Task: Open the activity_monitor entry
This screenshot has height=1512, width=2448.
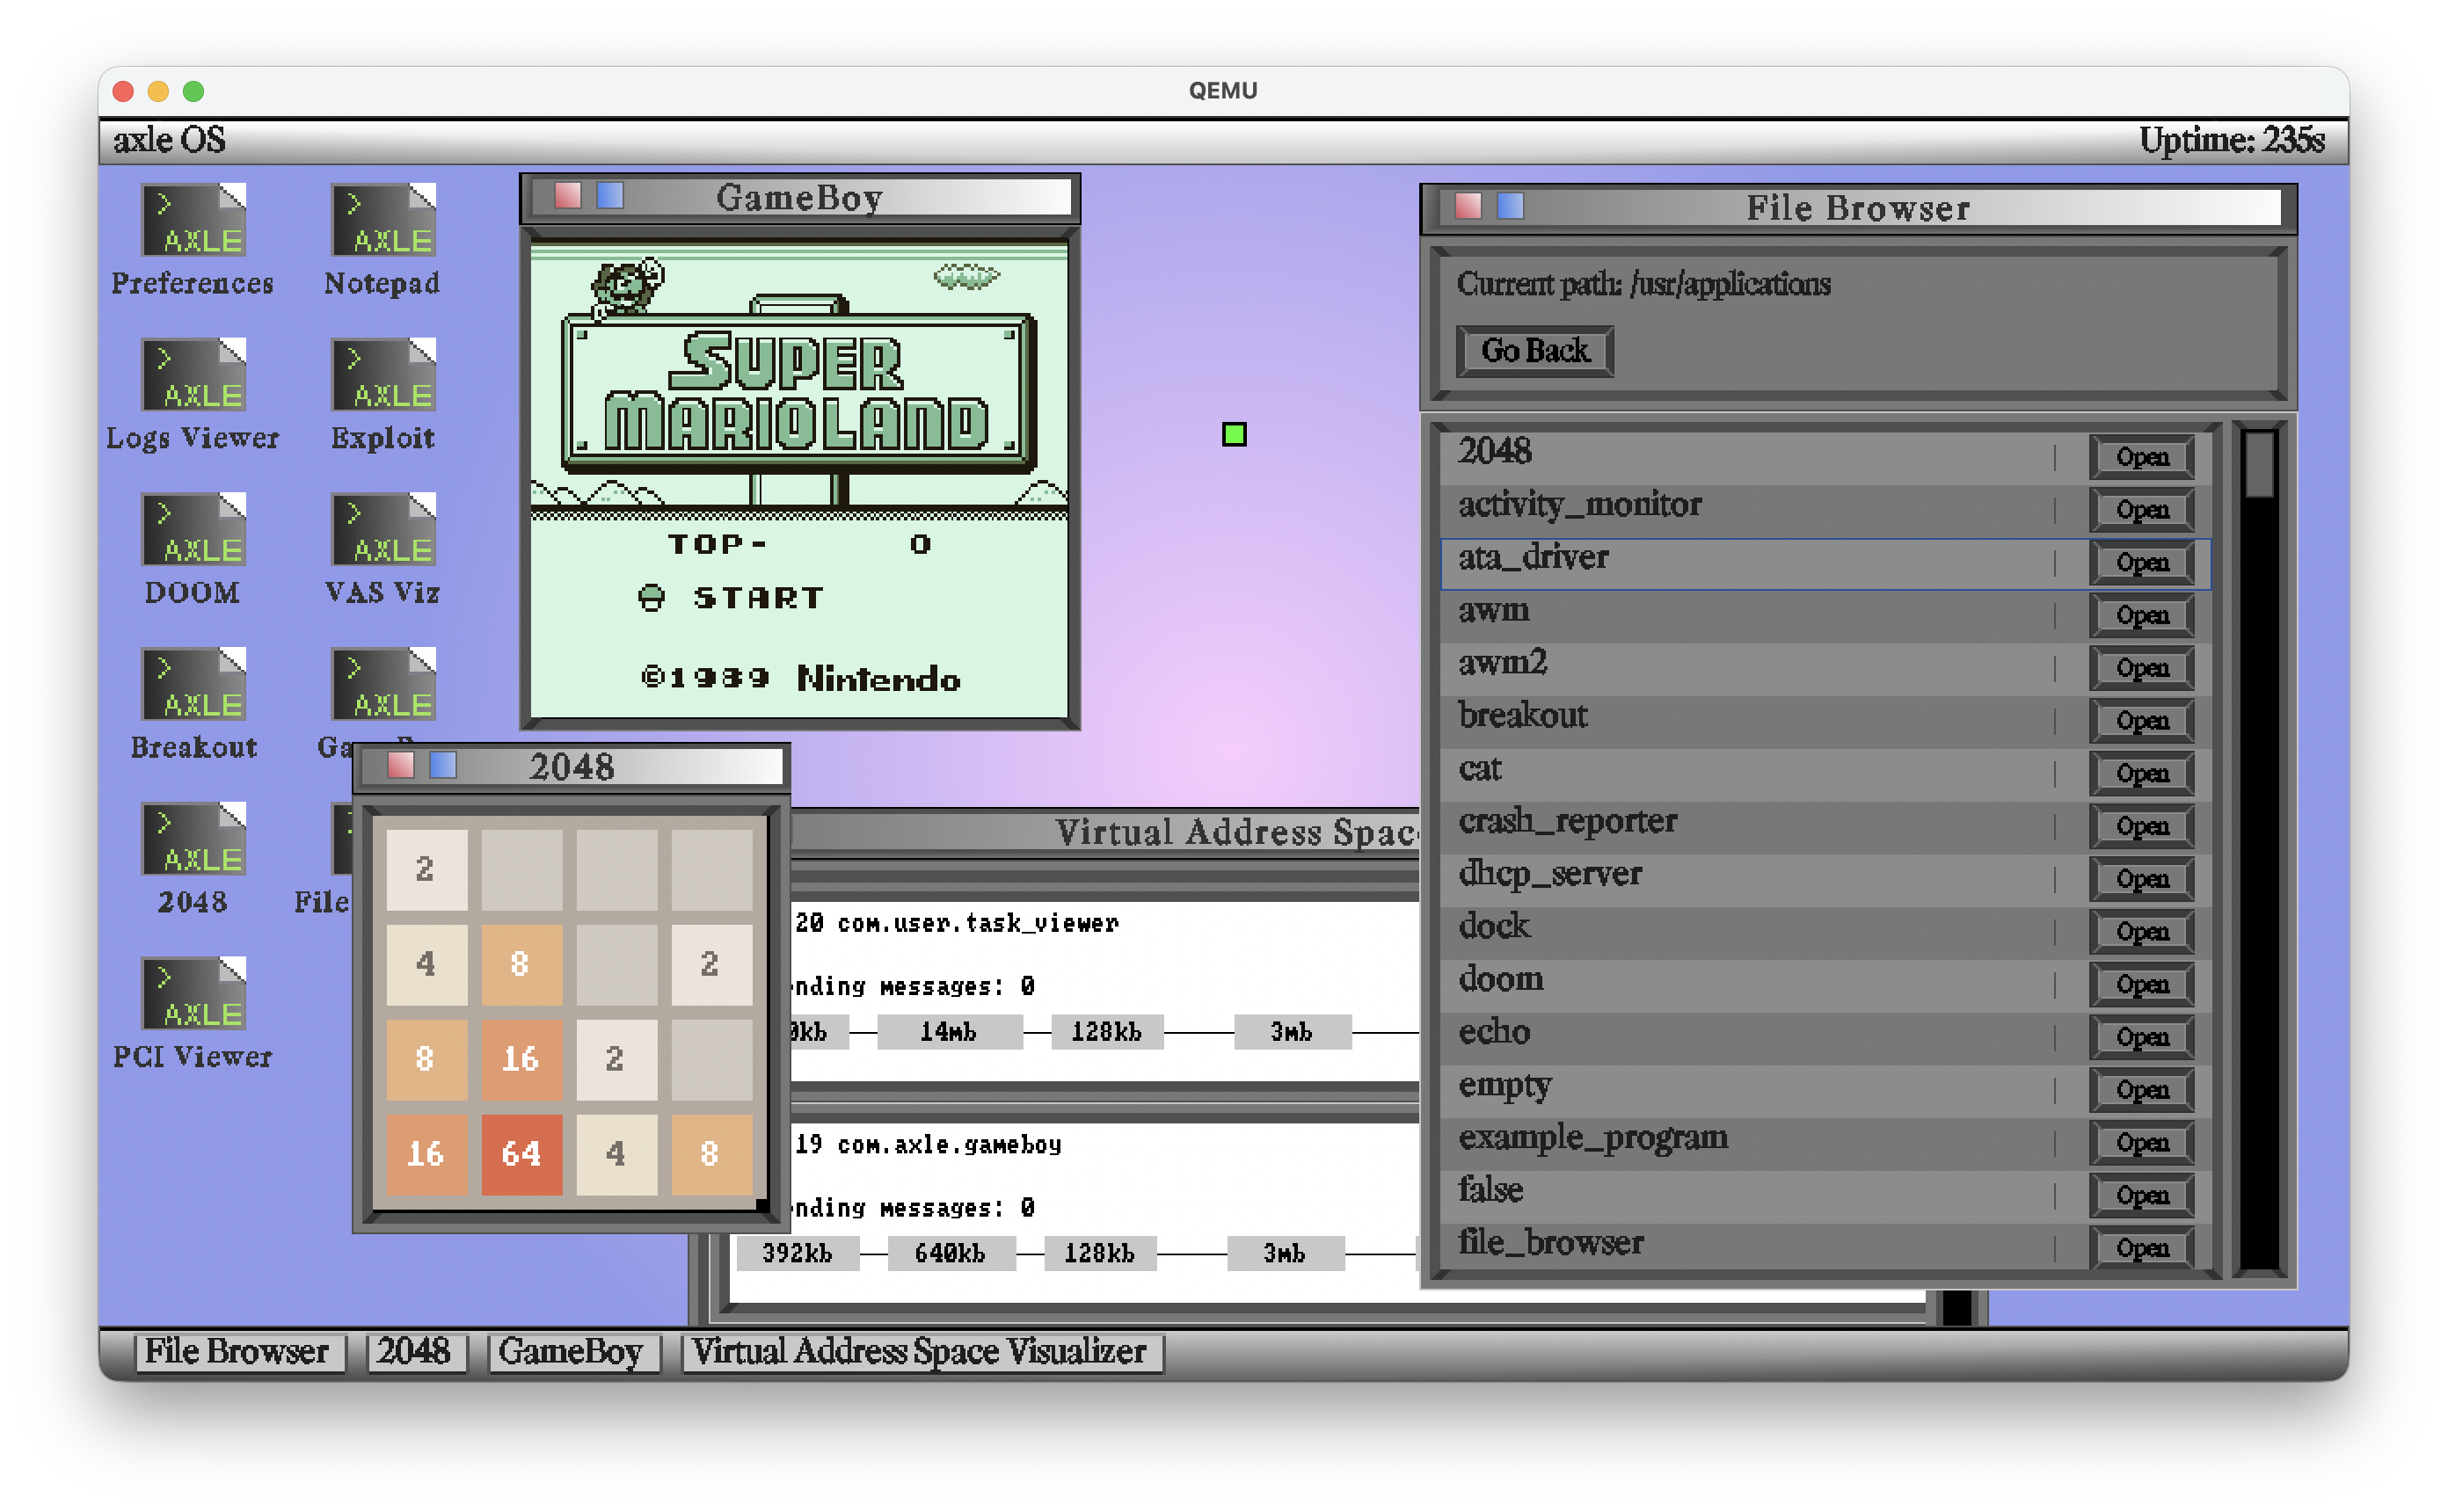Action: pos(2141,510)
